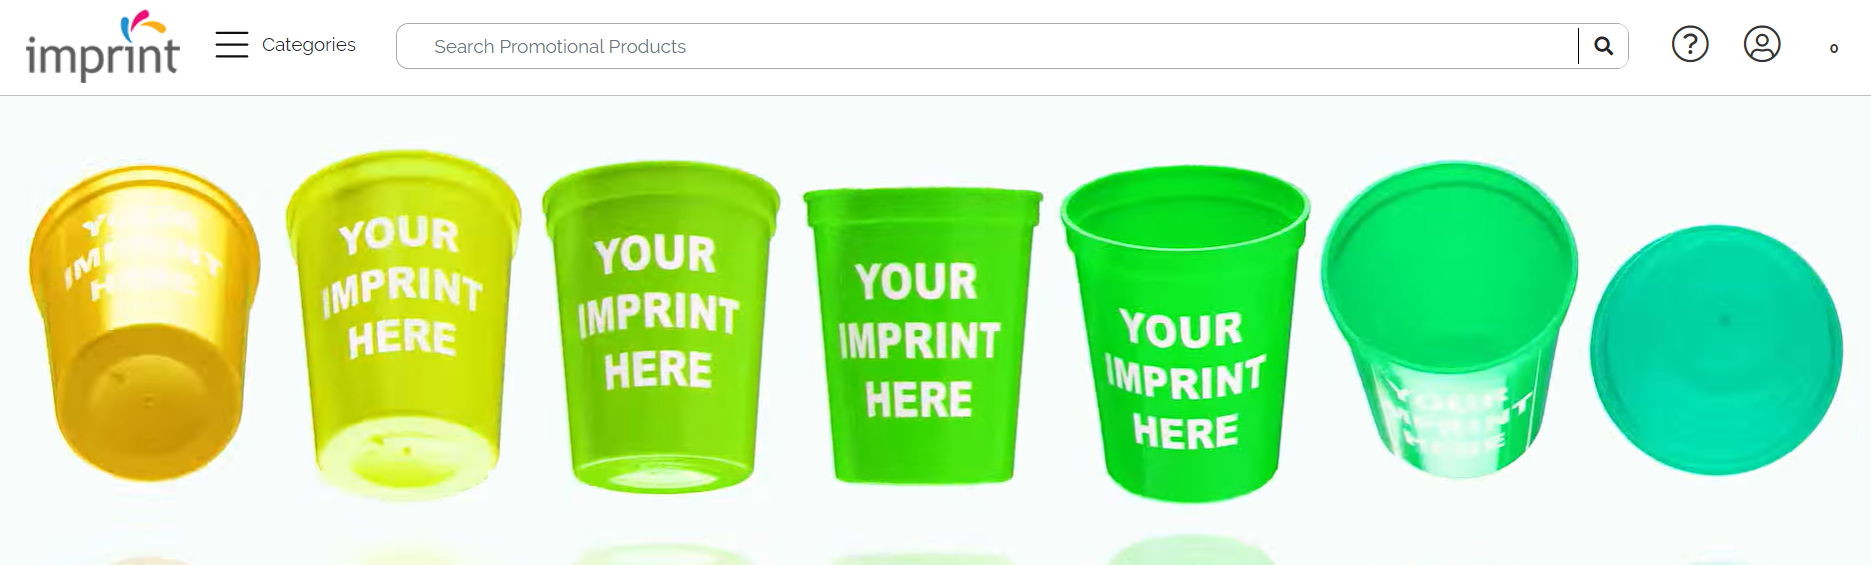Expand the Categories label

point(309,45)
